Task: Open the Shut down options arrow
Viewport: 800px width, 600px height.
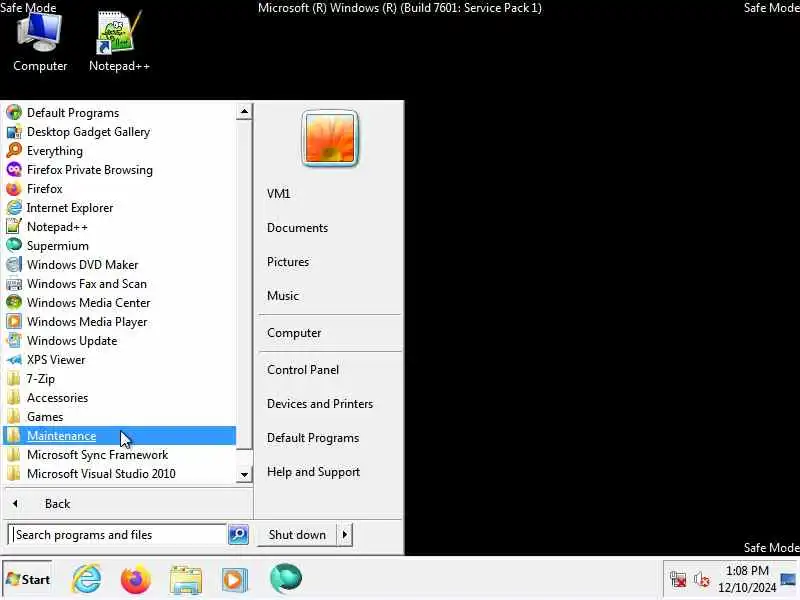Action: point(345,534)
